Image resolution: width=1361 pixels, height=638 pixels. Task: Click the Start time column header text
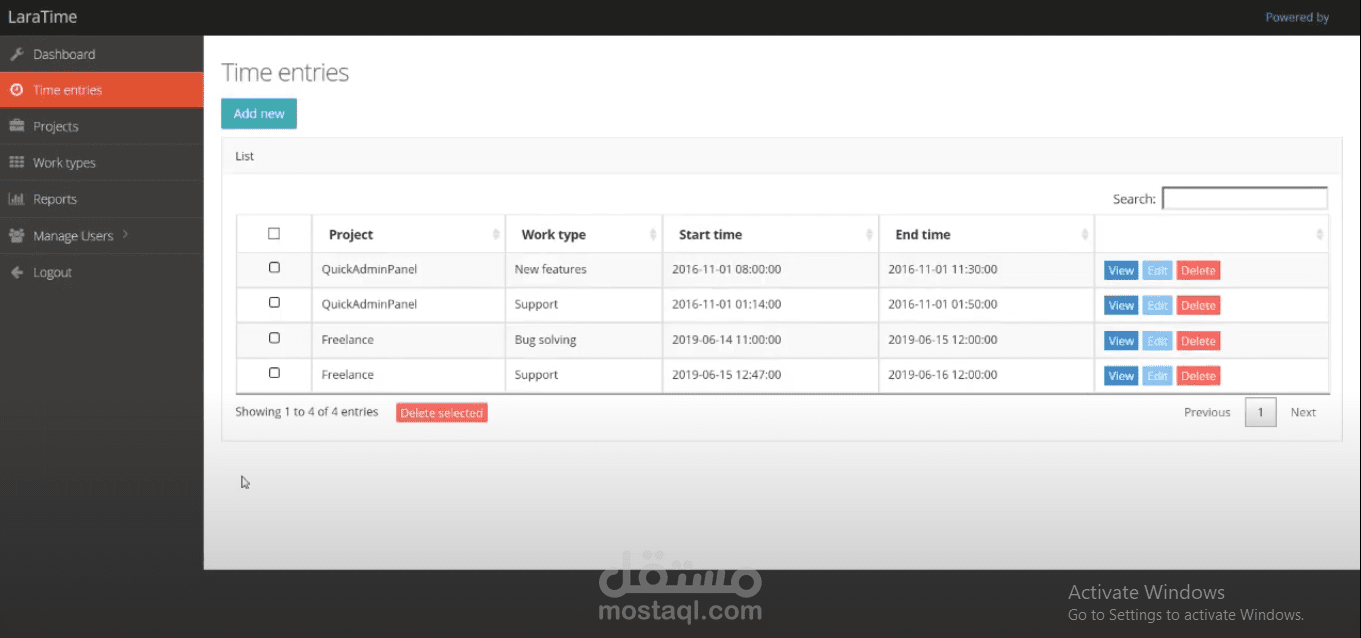710,235
